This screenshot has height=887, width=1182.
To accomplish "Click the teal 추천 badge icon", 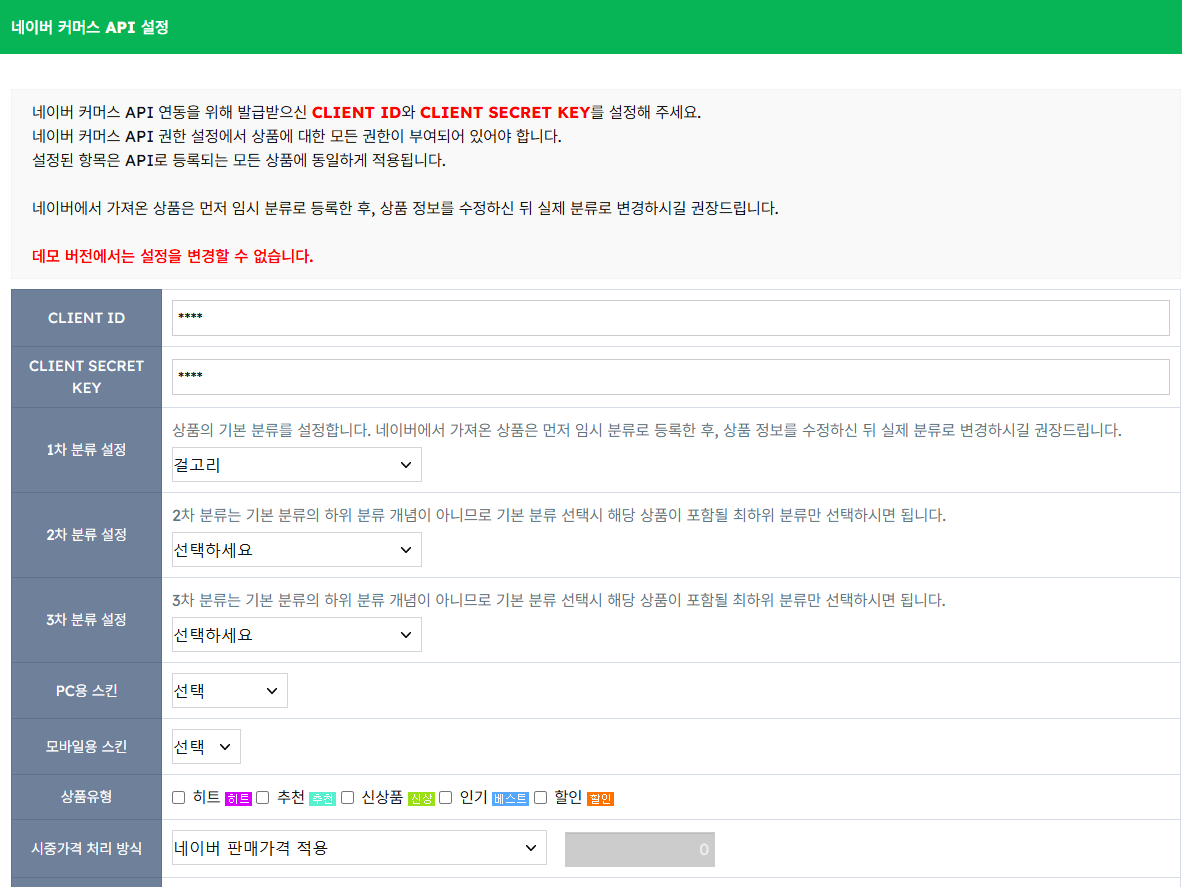I will pos(322,799).
